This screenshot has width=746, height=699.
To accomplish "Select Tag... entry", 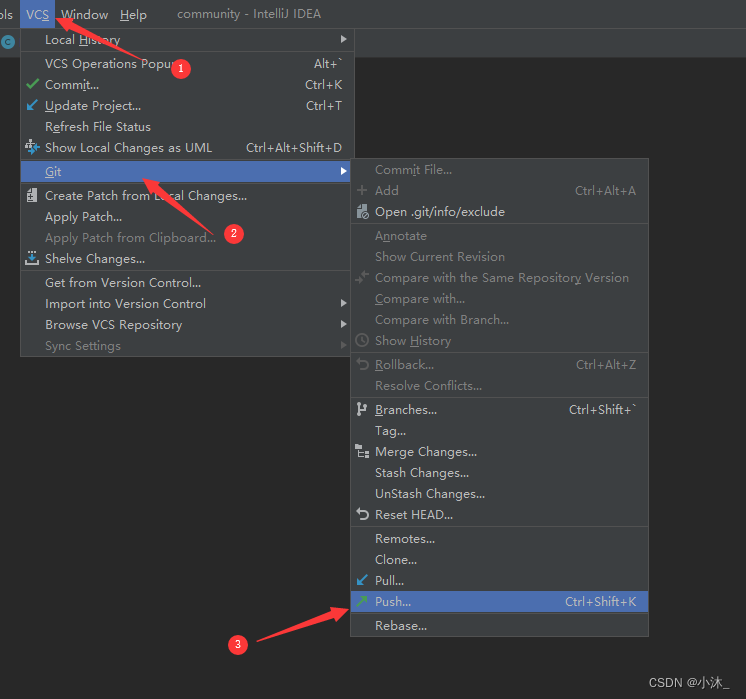I will click(x=499, y=431).
